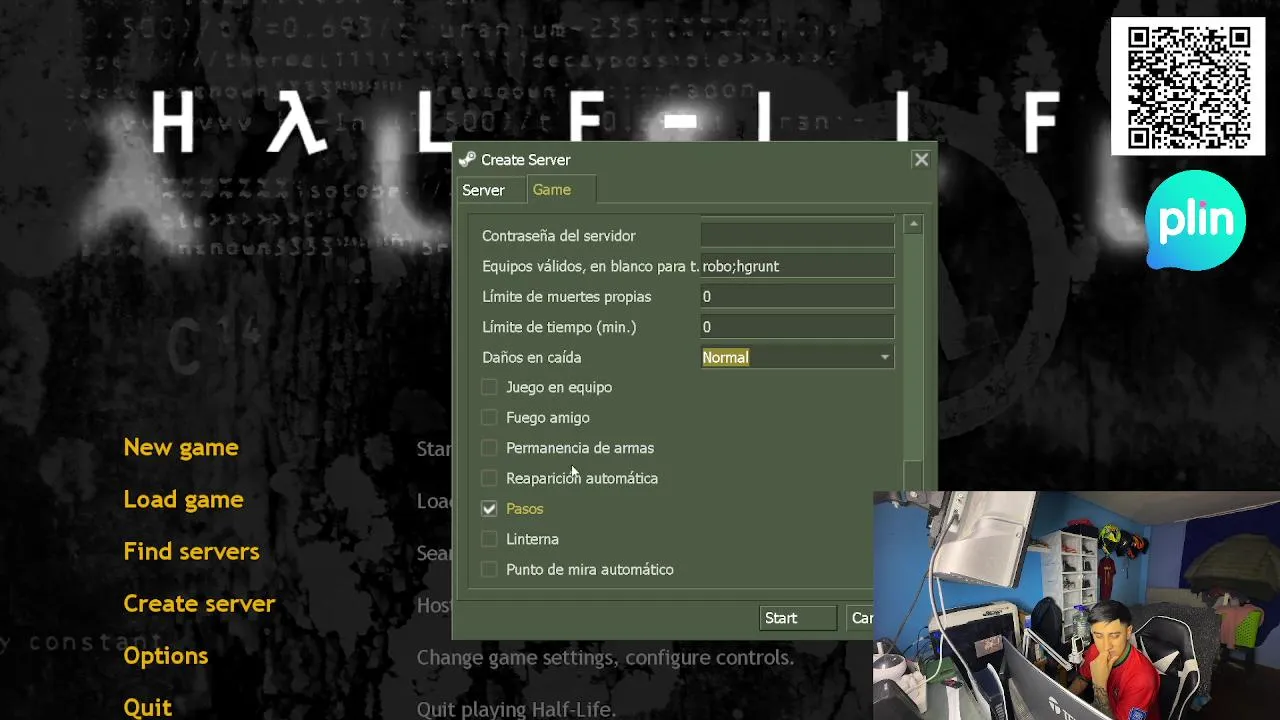Viewport: 1280px width, 720px height.
Task: Click the Límite de muertes propias label
Action: tap(566, 297)
